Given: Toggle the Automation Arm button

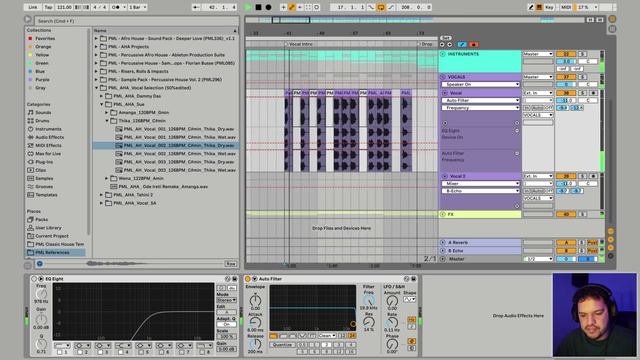Looking at the screenshot, I should pyautogui.click(x=292, y=7).
